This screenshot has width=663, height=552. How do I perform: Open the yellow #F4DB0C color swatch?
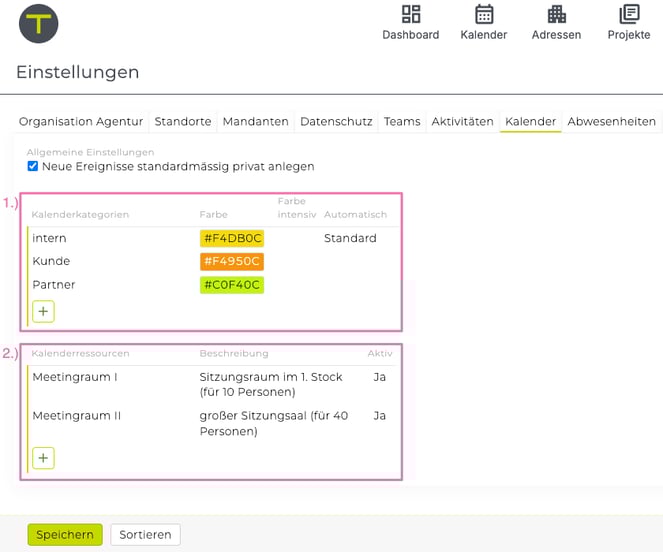coord(232,238)
